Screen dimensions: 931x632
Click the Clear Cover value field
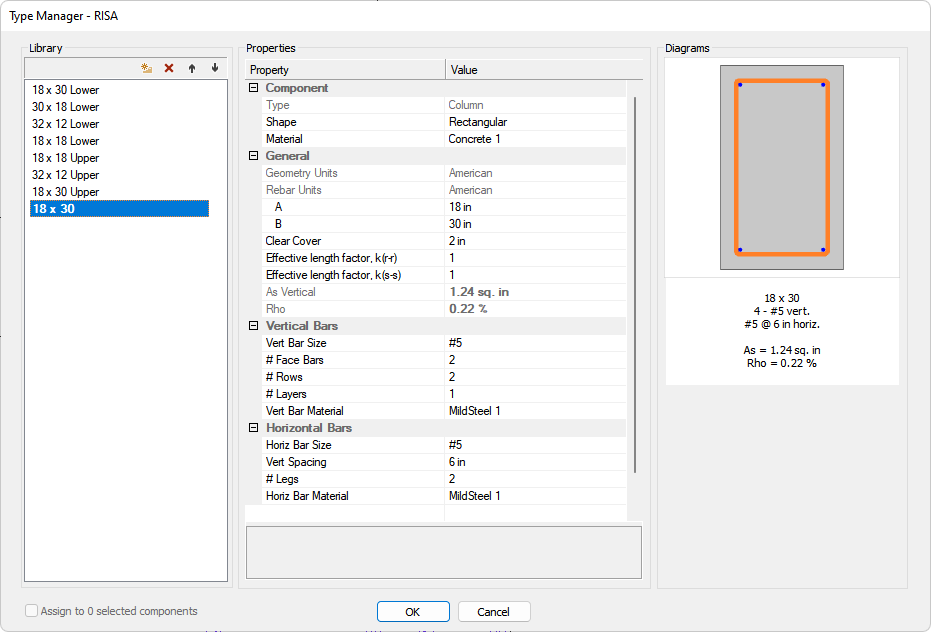pyautogui.click(x=535, y=241)
